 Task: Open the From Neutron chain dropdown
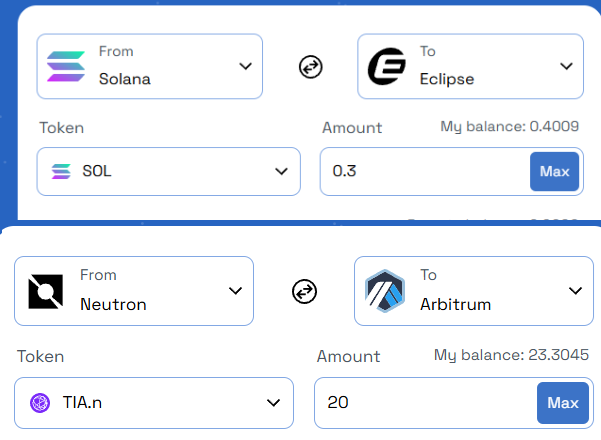pyautogui.click(x=134, y=291)
